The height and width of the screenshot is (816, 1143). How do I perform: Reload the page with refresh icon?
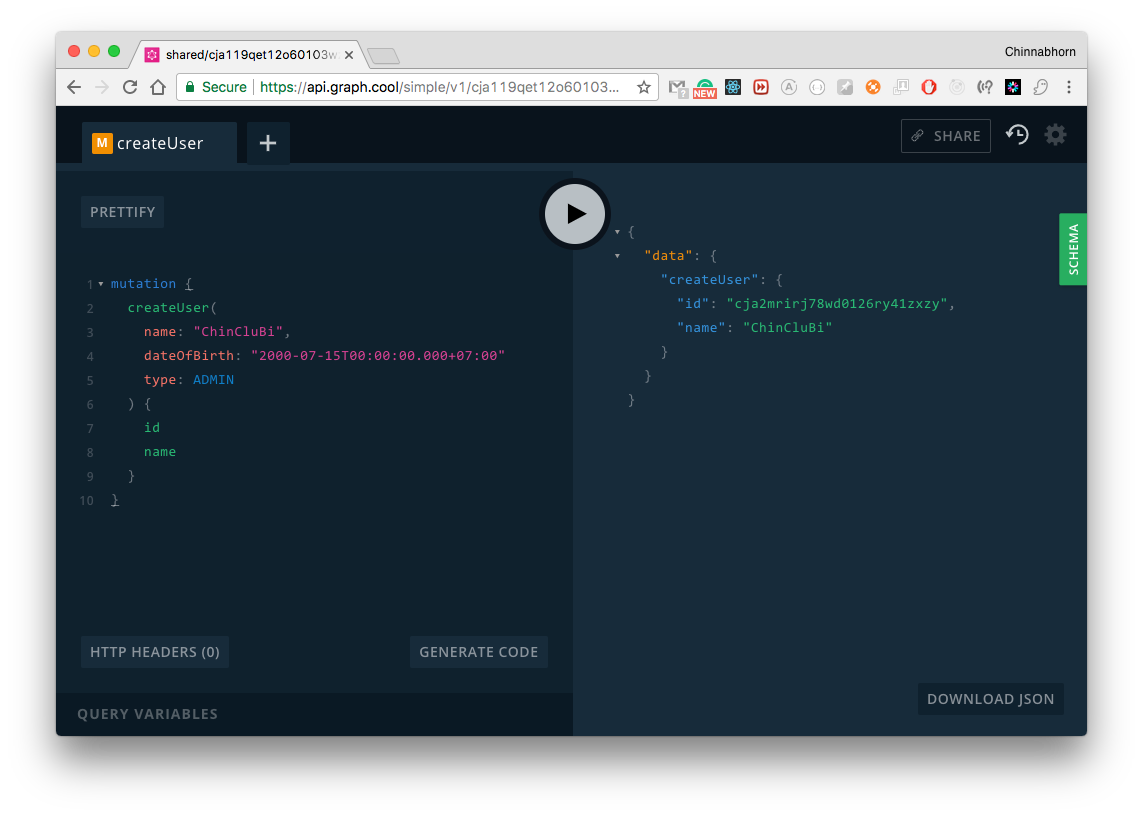[x=130, y=88]
